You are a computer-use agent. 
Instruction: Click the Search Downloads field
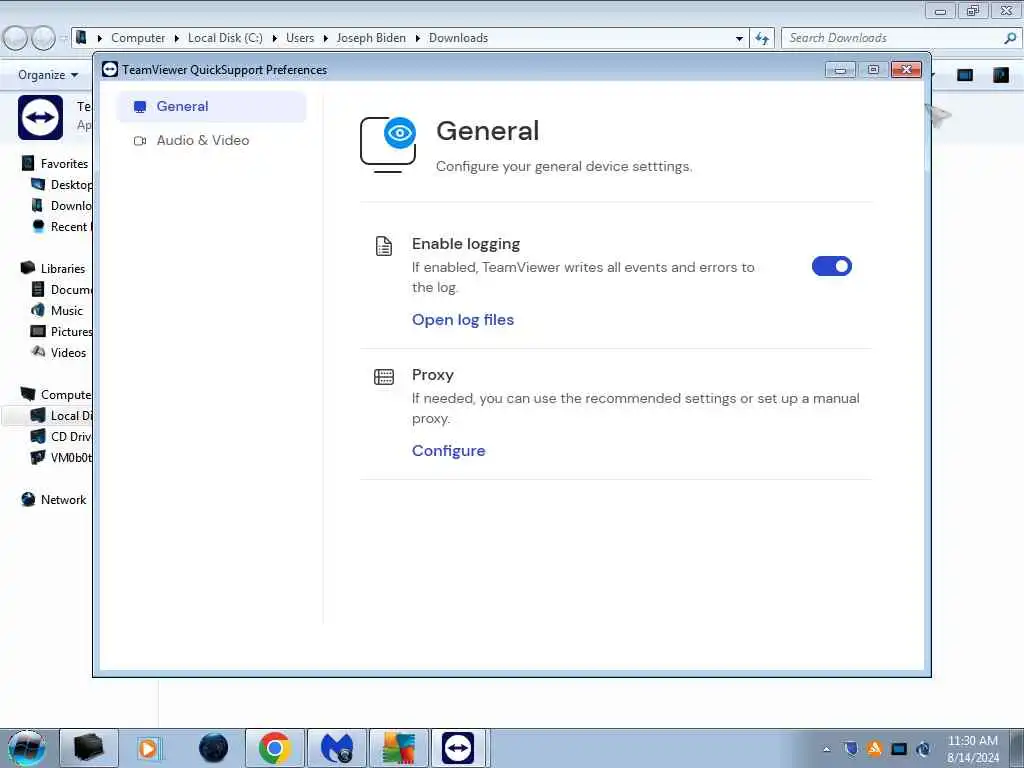[x=895, y=38]
